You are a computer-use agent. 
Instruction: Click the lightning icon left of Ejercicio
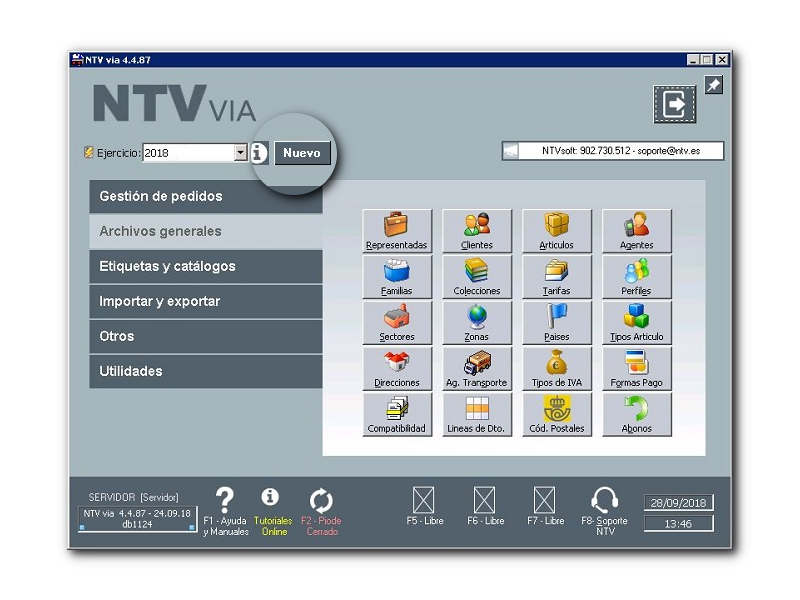pyautogui.click(x=89, y=153)
